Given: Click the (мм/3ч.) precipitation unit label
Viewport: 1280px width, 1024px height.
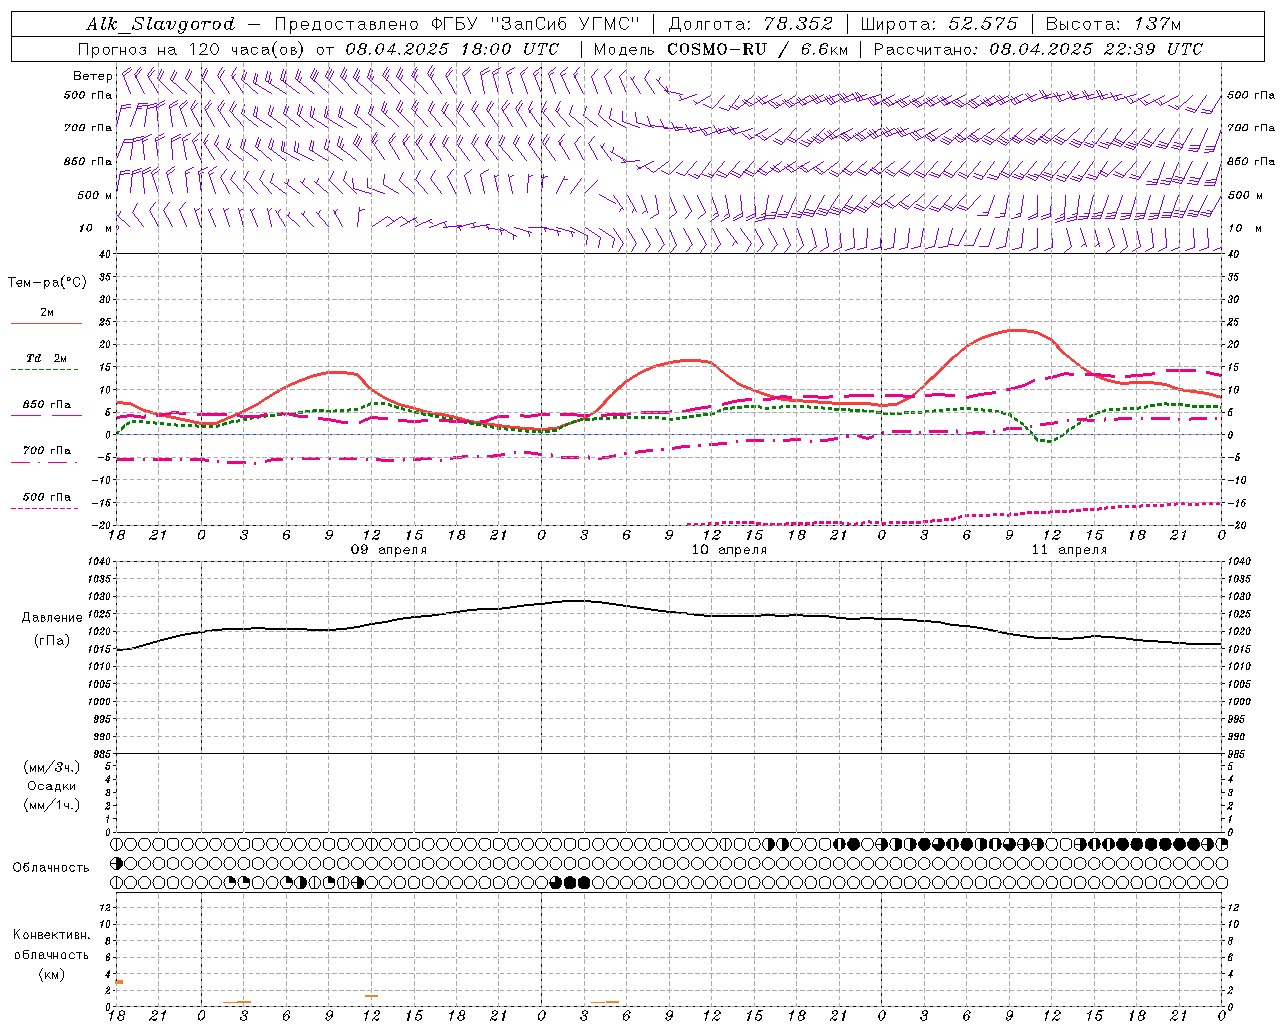Looking at the screenshot, I should [52, 767].
